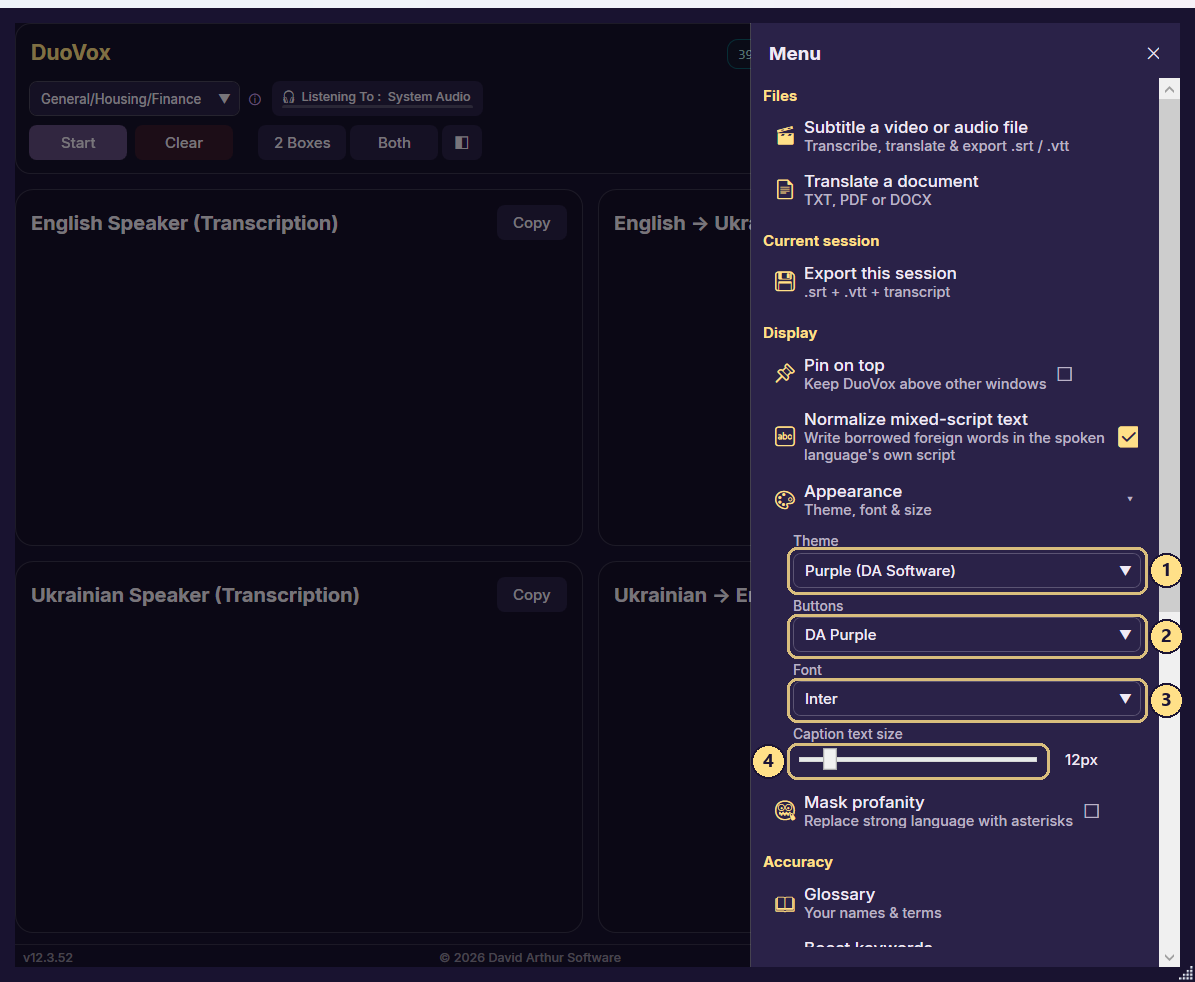The height and width of the screenshot is (982, 1195).
Task: Click the clapperboard subtitle file icon
Action: pos(785,136)
